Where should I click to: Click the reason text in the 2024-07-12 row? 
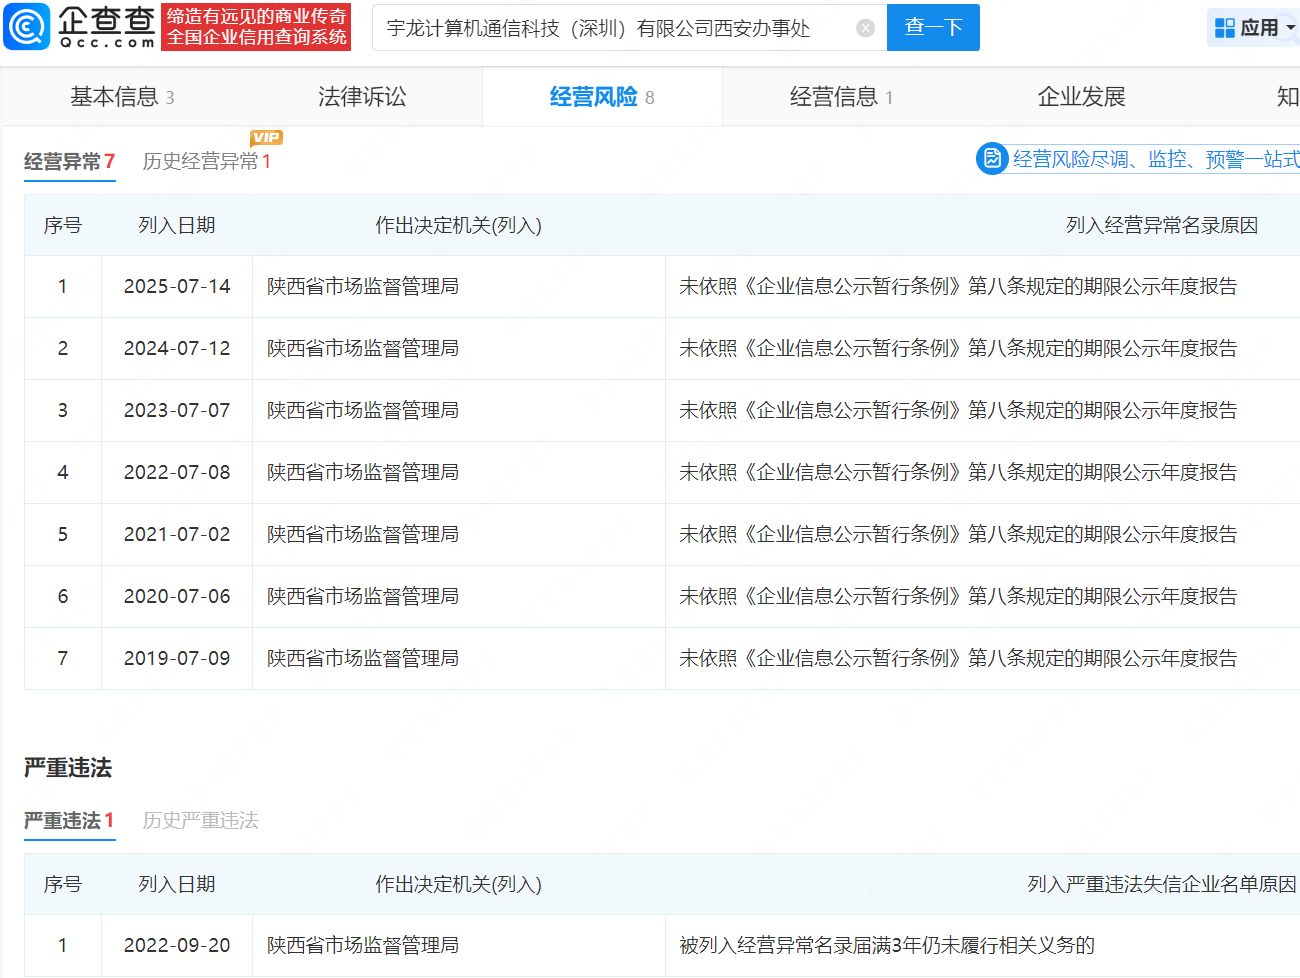(958, 349)
